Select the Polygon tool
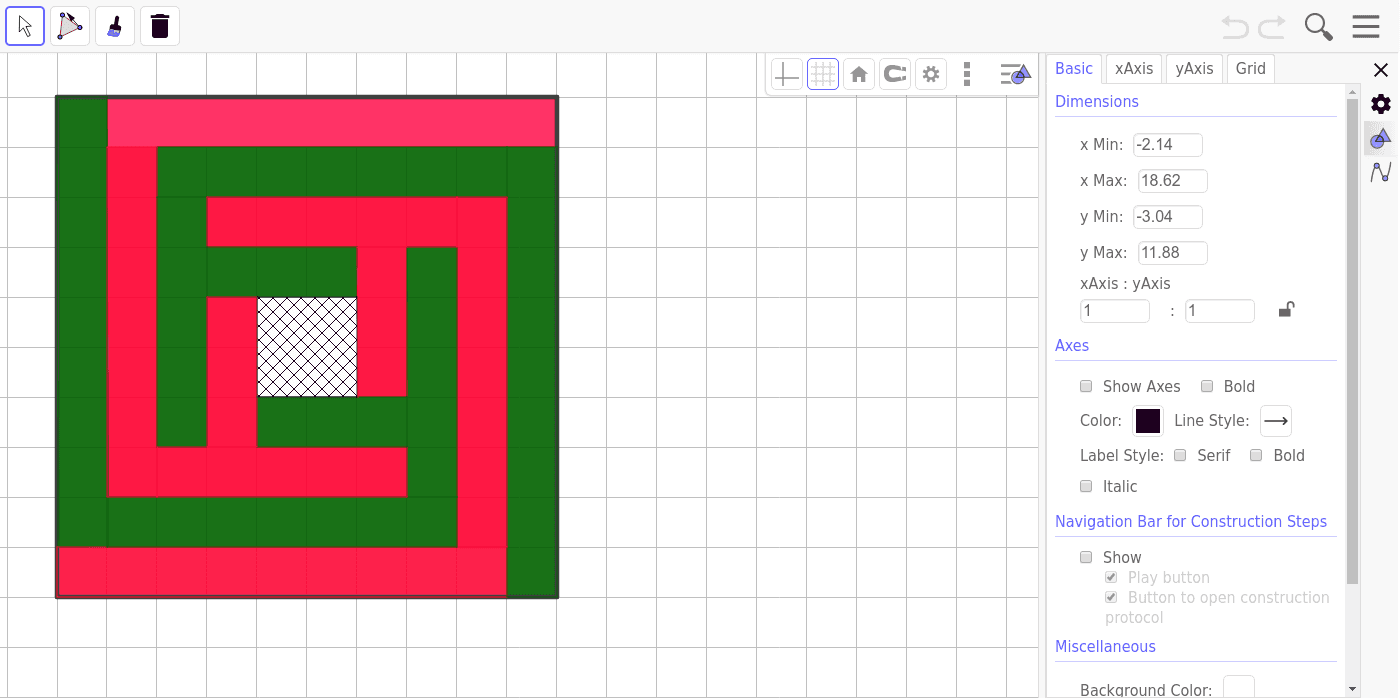The image size is (1400, 700). pos(70,26)
